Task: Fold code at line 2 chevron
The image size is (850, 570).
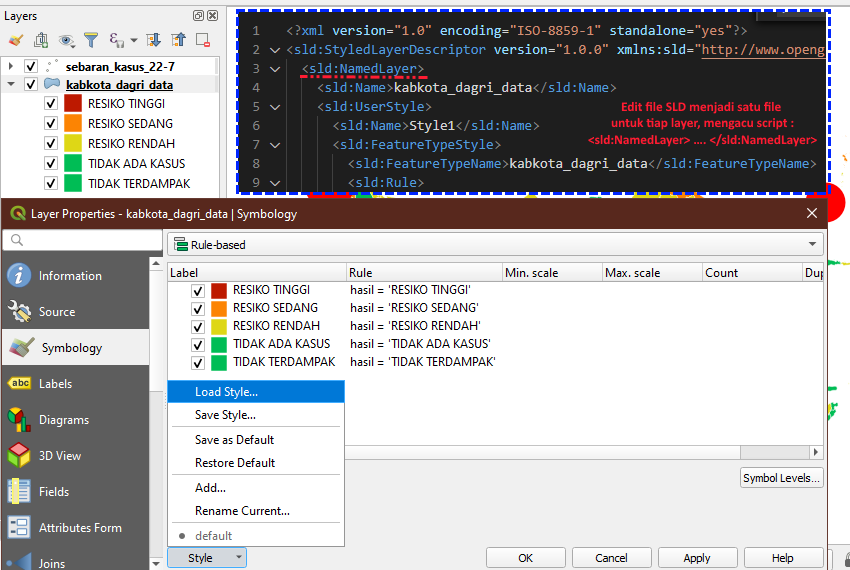Action: [275, 50]
